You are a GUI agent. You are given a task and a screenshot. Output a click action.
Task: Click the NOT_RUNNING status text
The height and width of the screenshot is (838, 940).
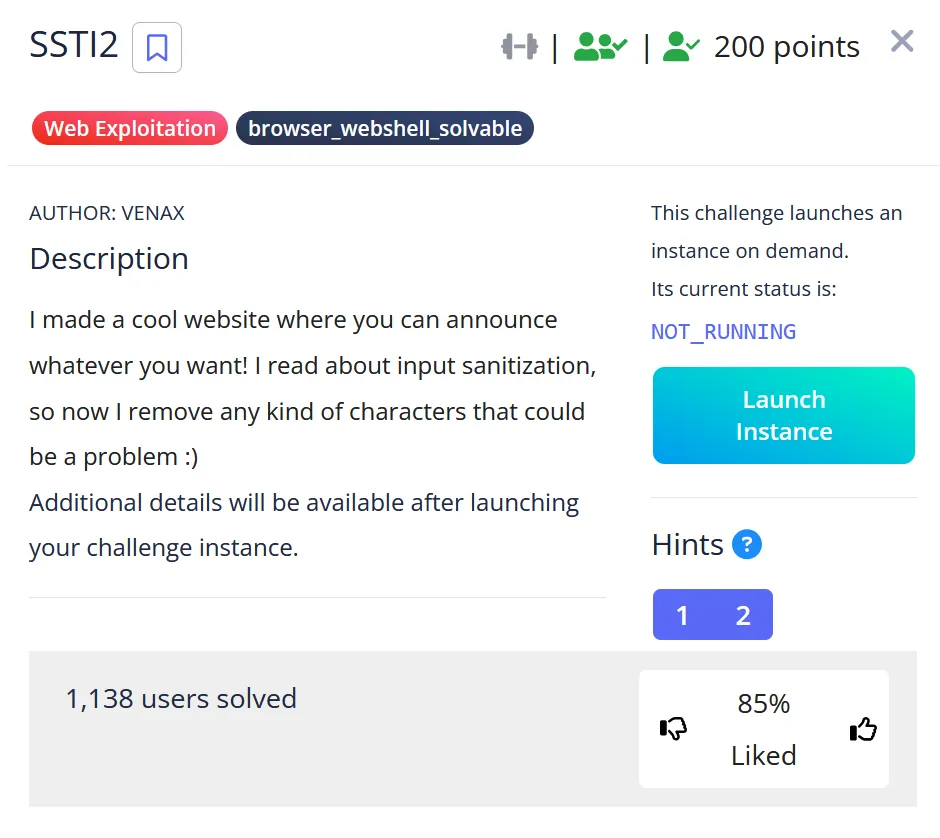coord(723,332)
